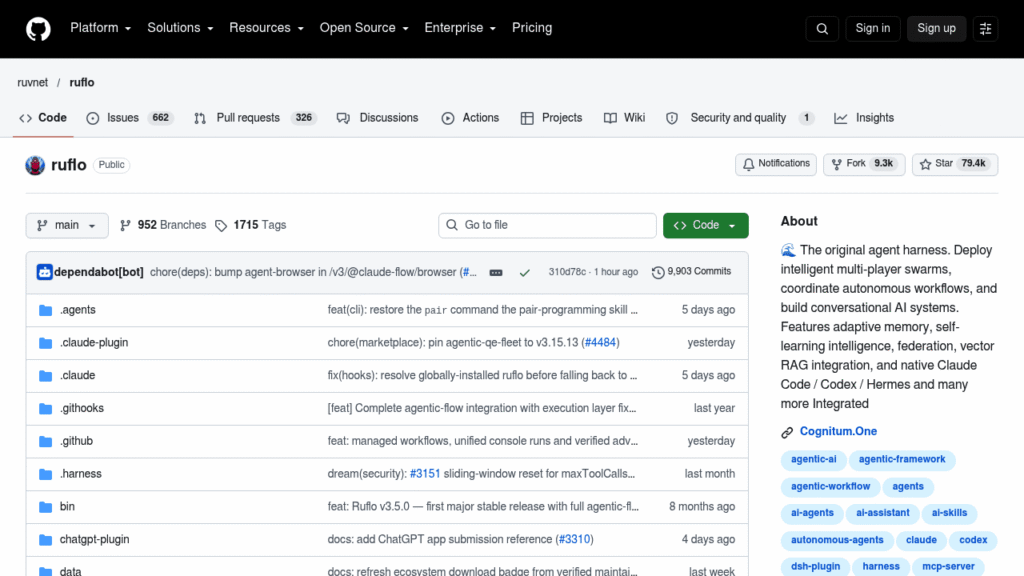Open the .agents folder icon

coord(45,310)
